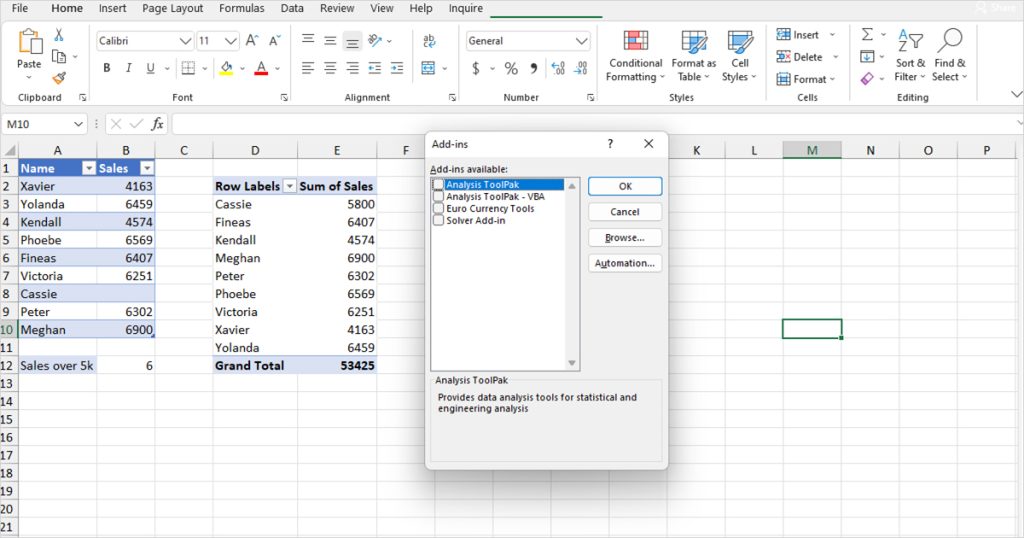Apply Bold formatting from the ribbon

point(107,69)
